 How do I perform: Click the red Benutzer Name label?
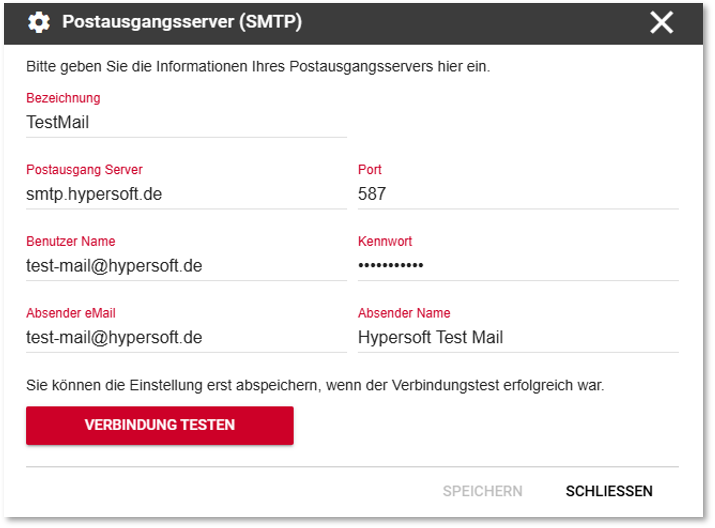[71, 241]
